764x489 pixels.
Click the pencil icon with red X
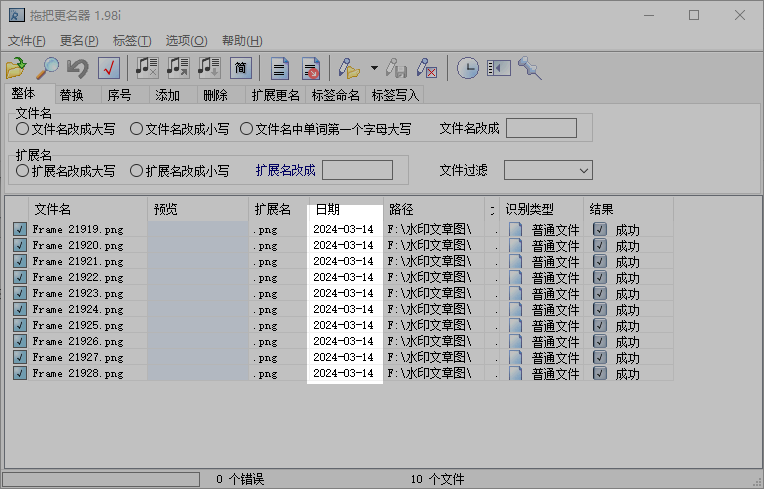pos(427,68)
